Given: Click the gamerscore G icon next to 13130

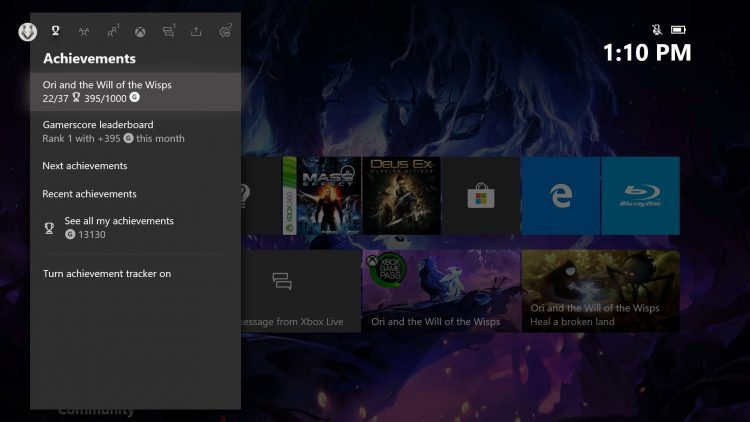Looking at the screenshot, I should [70, 234].
